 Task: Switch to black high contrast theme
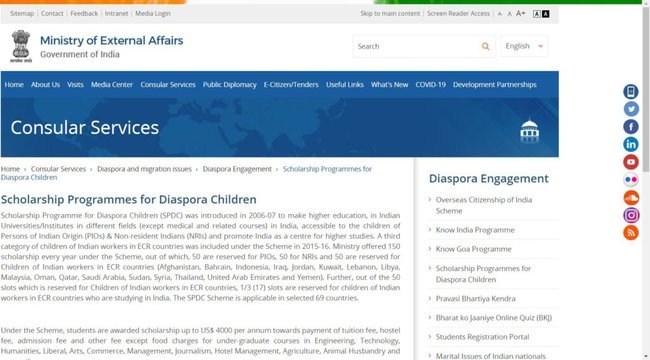coord(546,14)
